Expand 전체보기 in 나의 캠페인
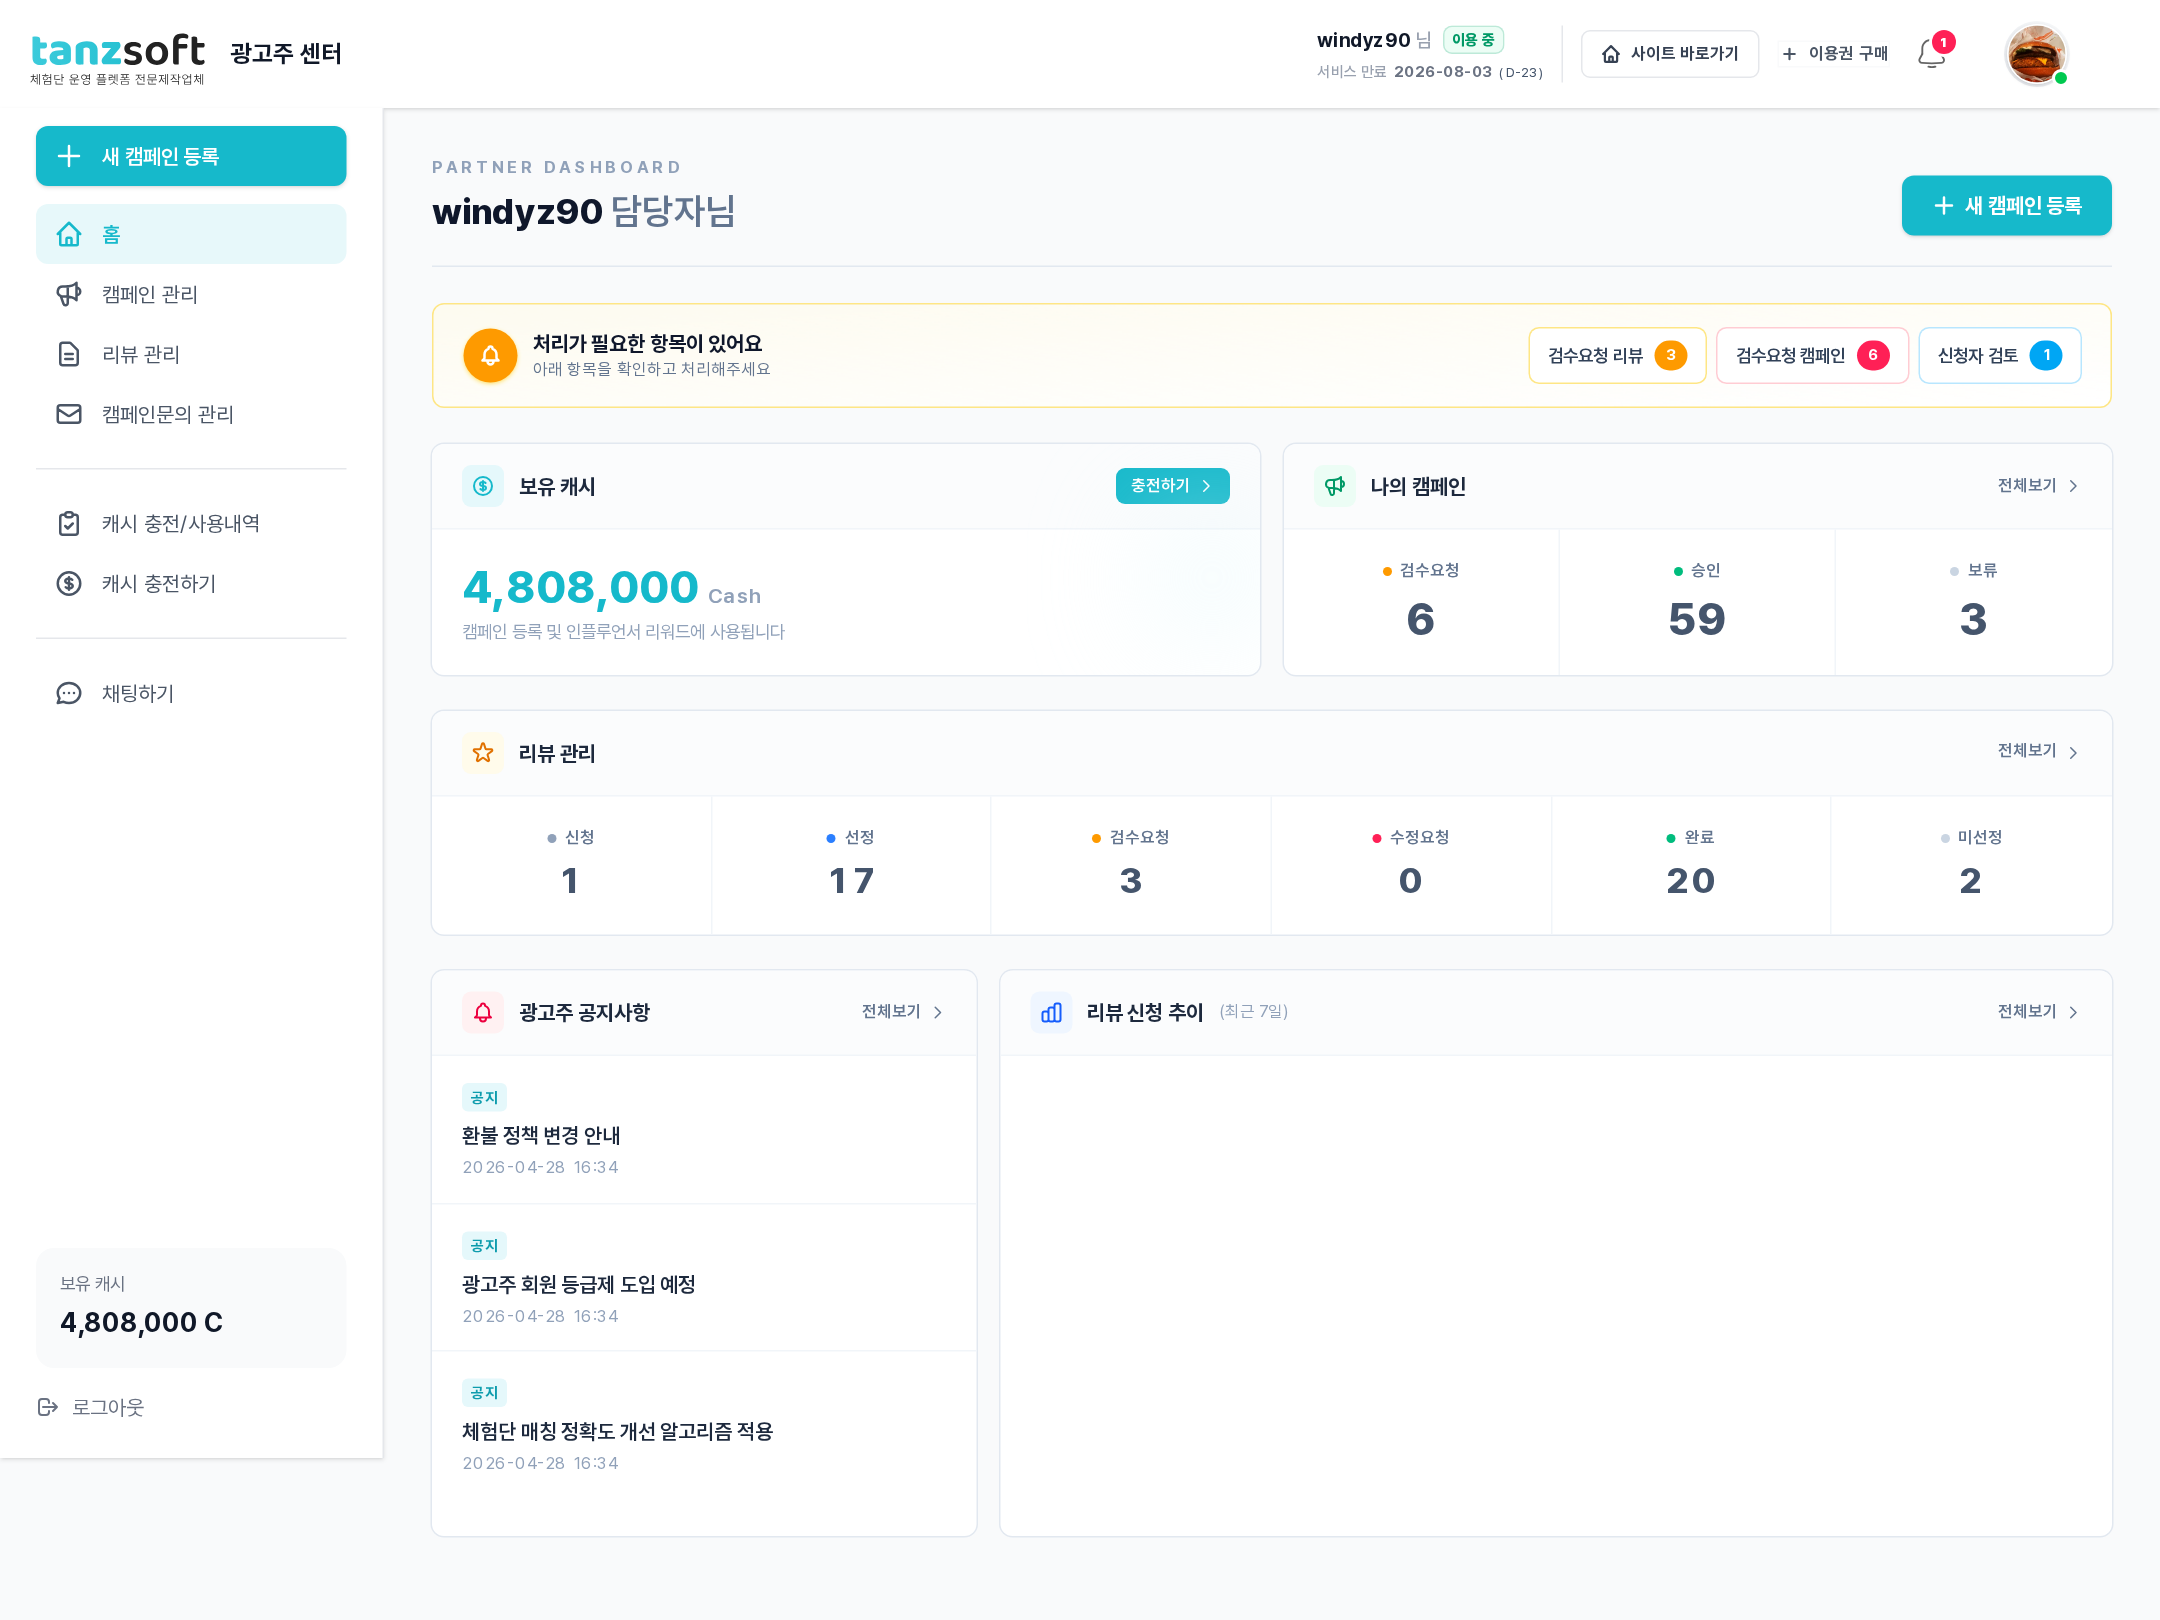This screenshot has height=1620, width=2160. (x=2038, y=486)
